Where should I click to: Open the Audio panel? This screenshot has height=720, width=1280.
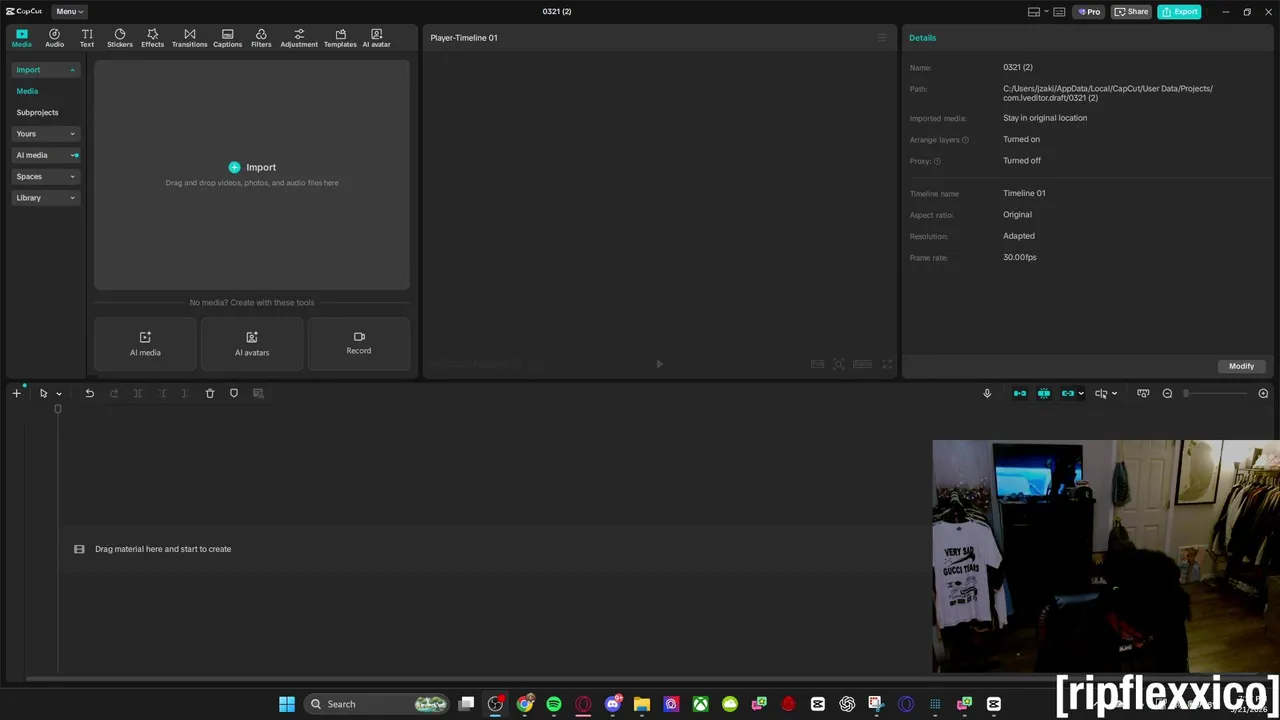click(54, 38)
